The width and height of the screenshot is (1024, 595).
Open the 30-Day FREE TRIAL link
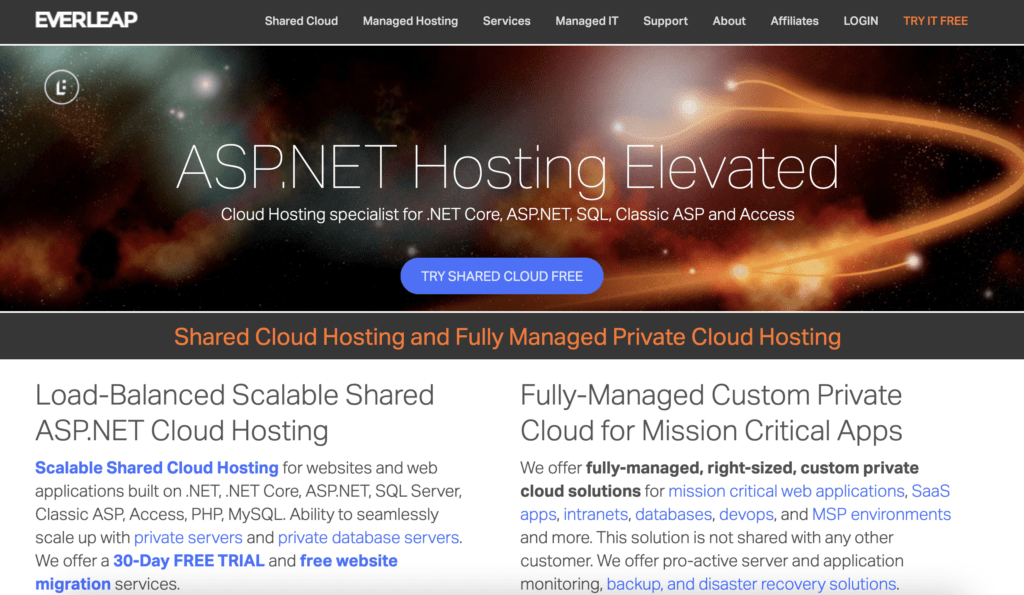(x=189, y=560)
